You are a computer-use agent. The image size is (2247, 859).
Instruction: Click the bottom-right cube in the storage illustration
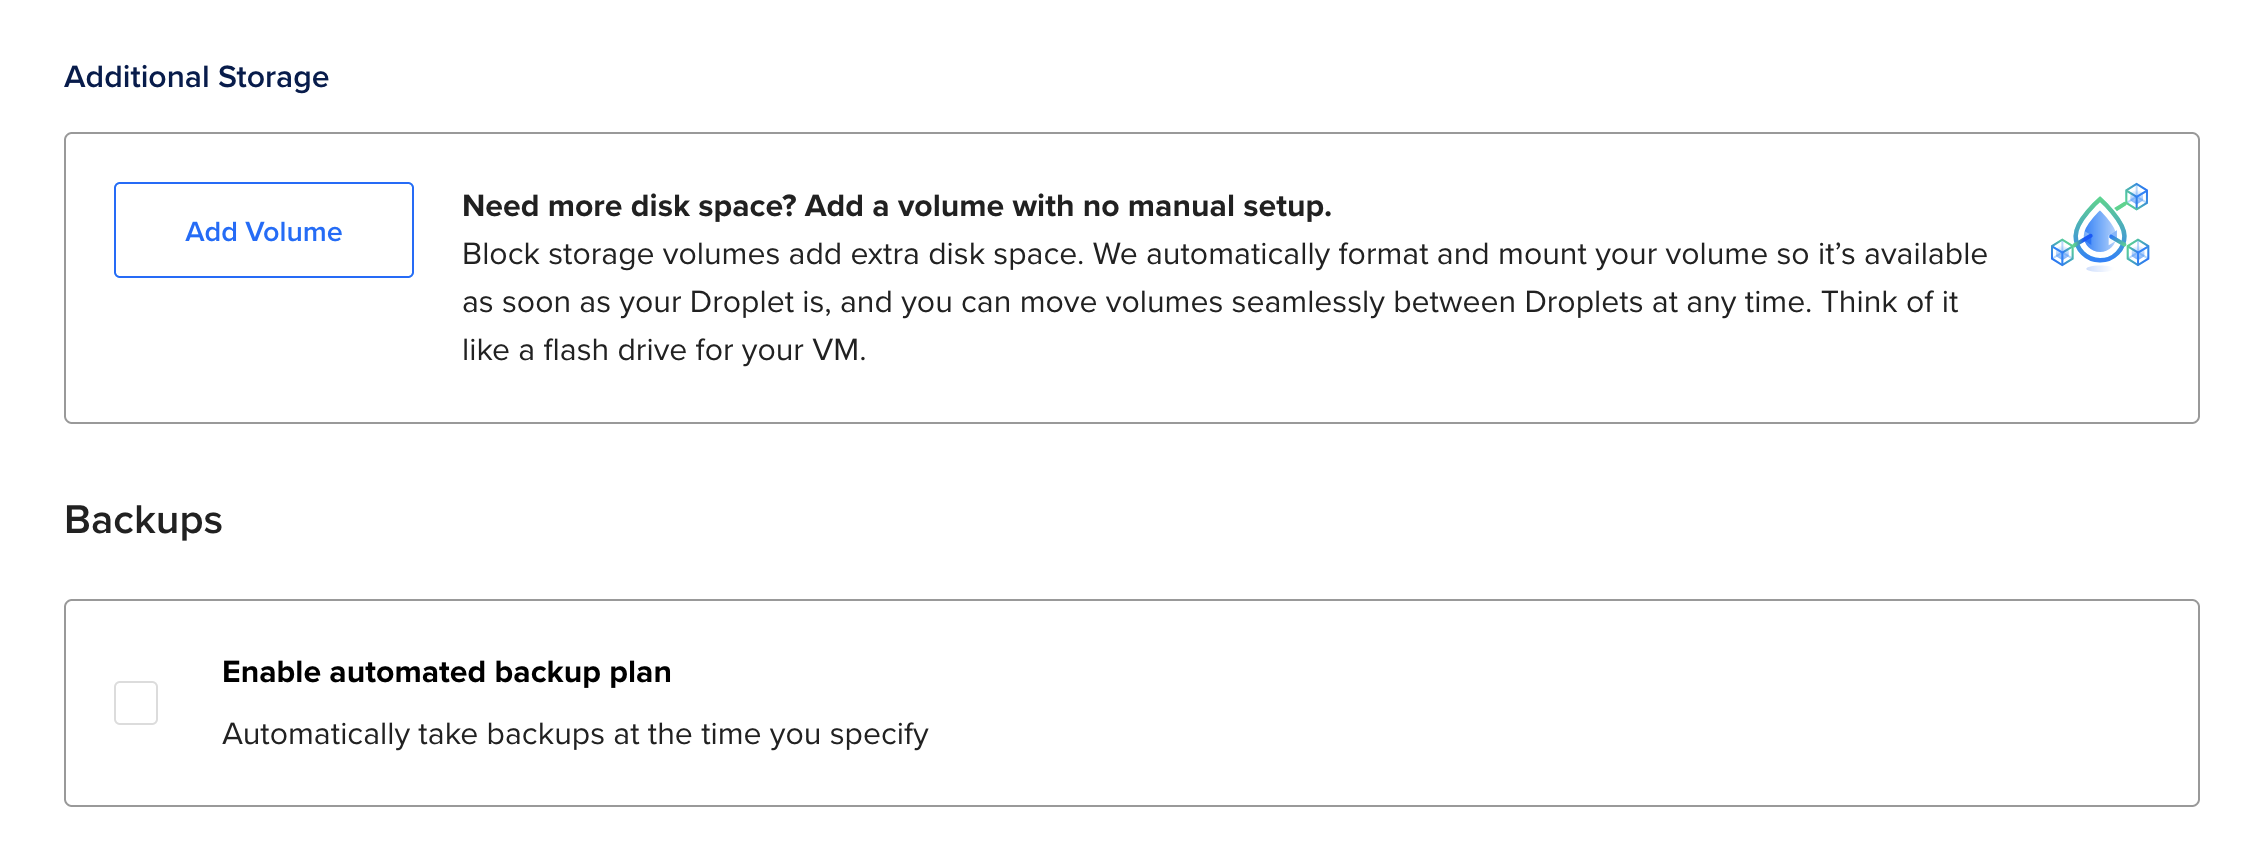pyautogui.click(x=2138, y=252)
